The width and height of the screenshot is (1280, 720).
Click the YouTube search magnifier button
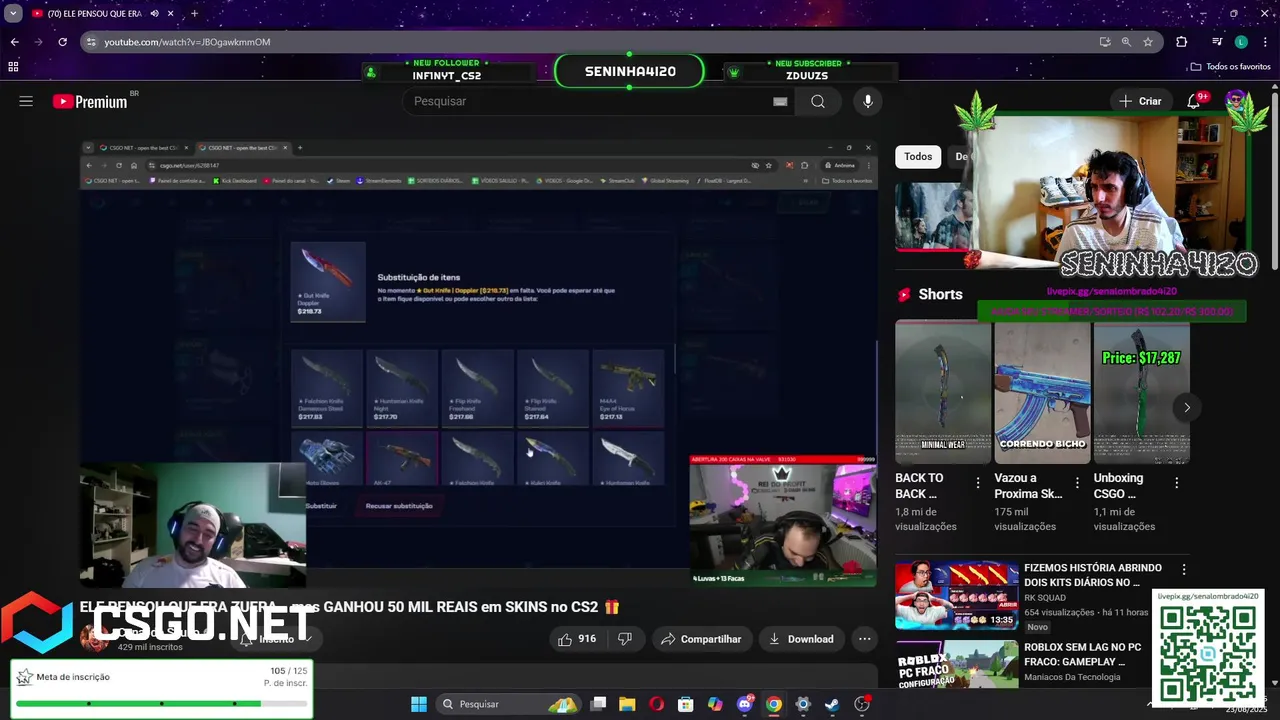click(x=818, y=101)
